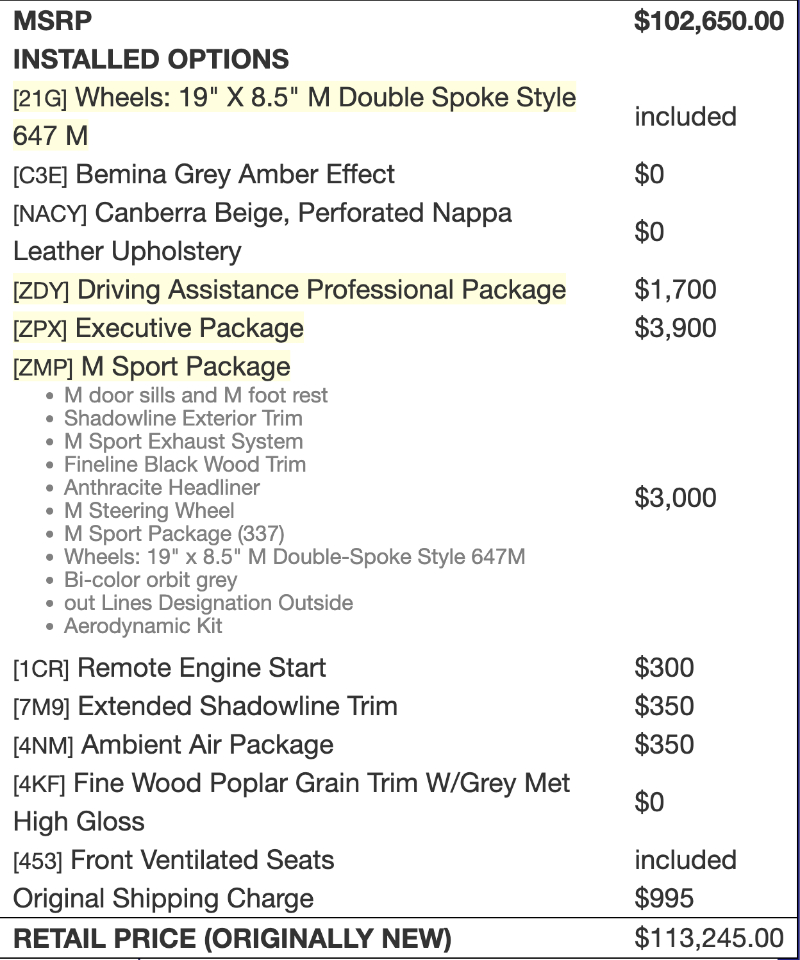
Task: Click the $1,700 Driving Assistance price
Action: [675, 290]
